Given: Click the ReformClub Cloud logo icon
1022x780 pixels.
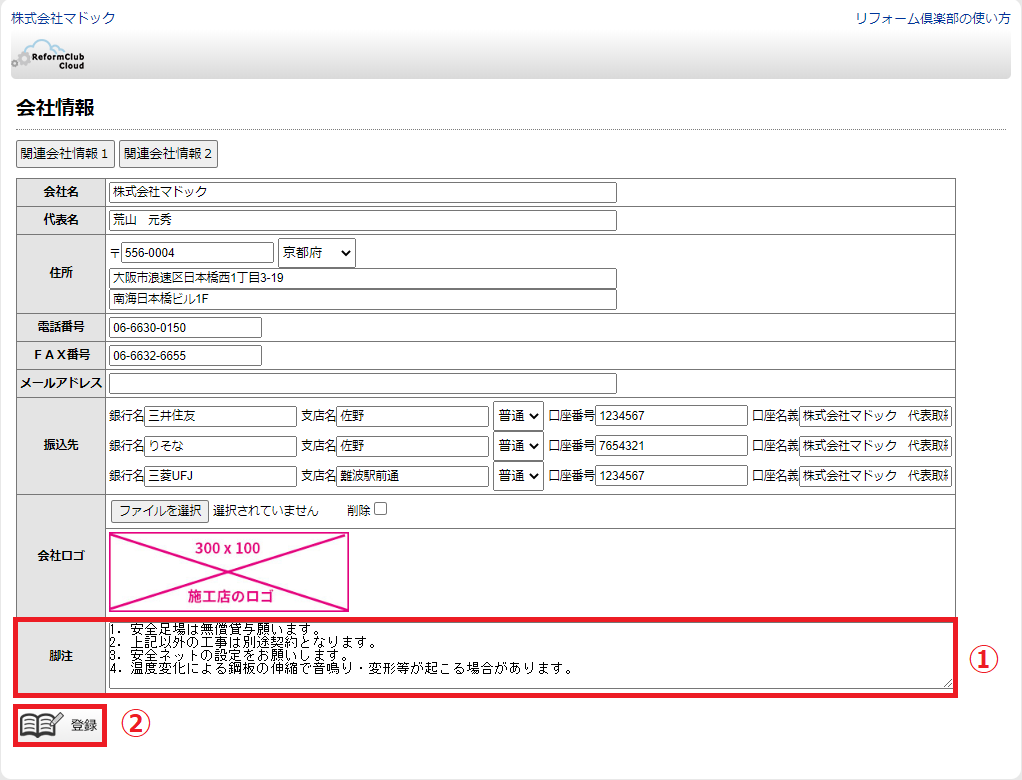Looking at the screenshot, I should (x=48, y=55).
